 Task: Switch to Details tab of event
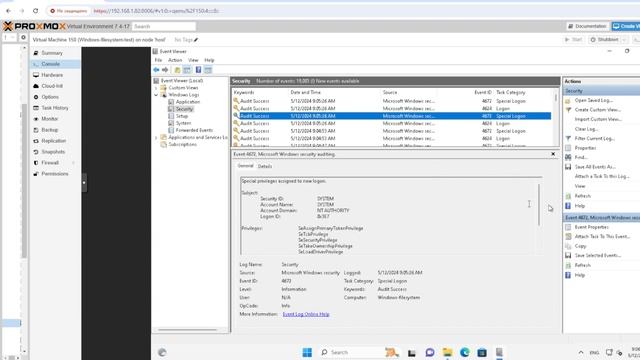[x=265, y=166]
